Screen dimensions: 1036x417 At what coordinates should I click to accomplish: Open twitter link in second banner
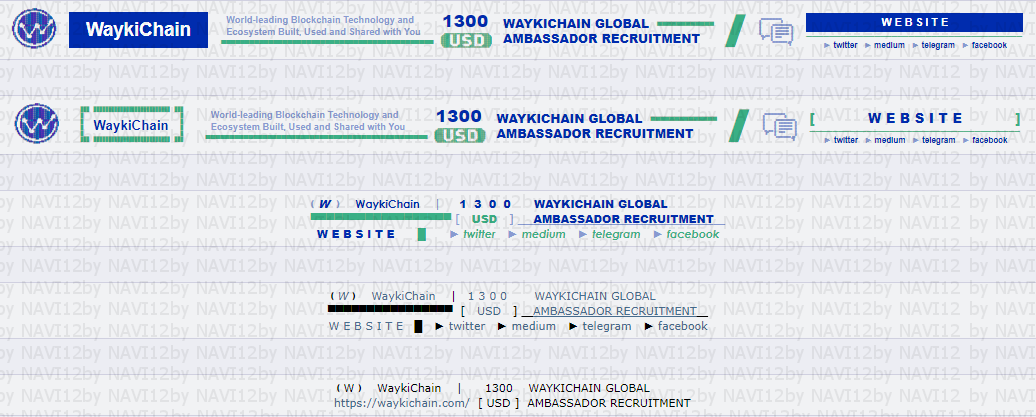tap(846, 140)
